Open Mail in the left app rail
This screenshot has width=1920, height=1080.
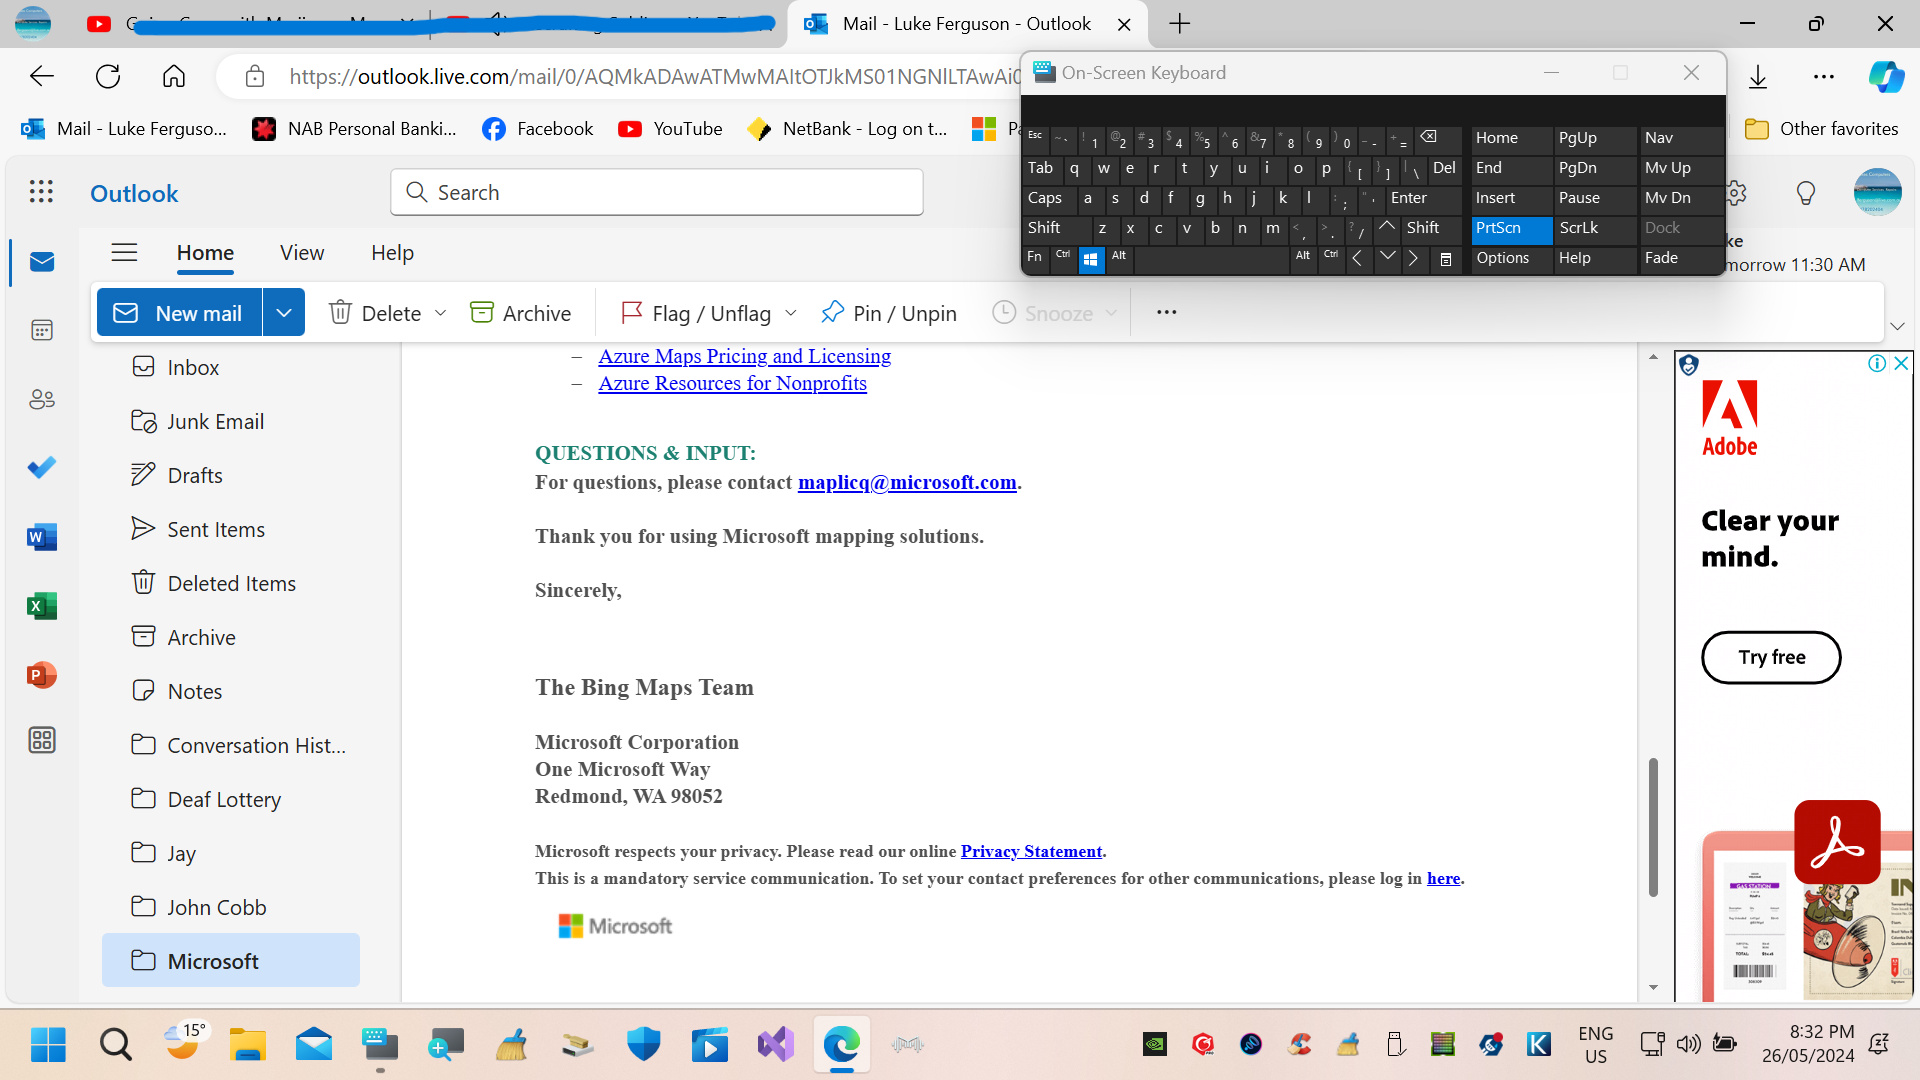(42, 262)
